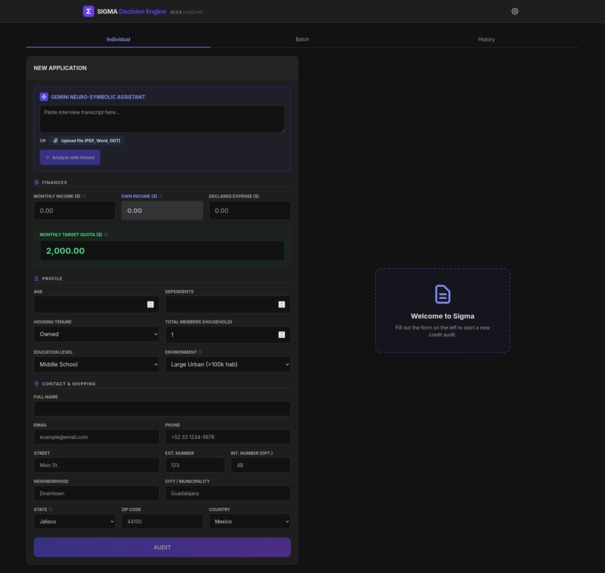Click the Ext. Number input field
605x573 pixels.
pos(195,465)
